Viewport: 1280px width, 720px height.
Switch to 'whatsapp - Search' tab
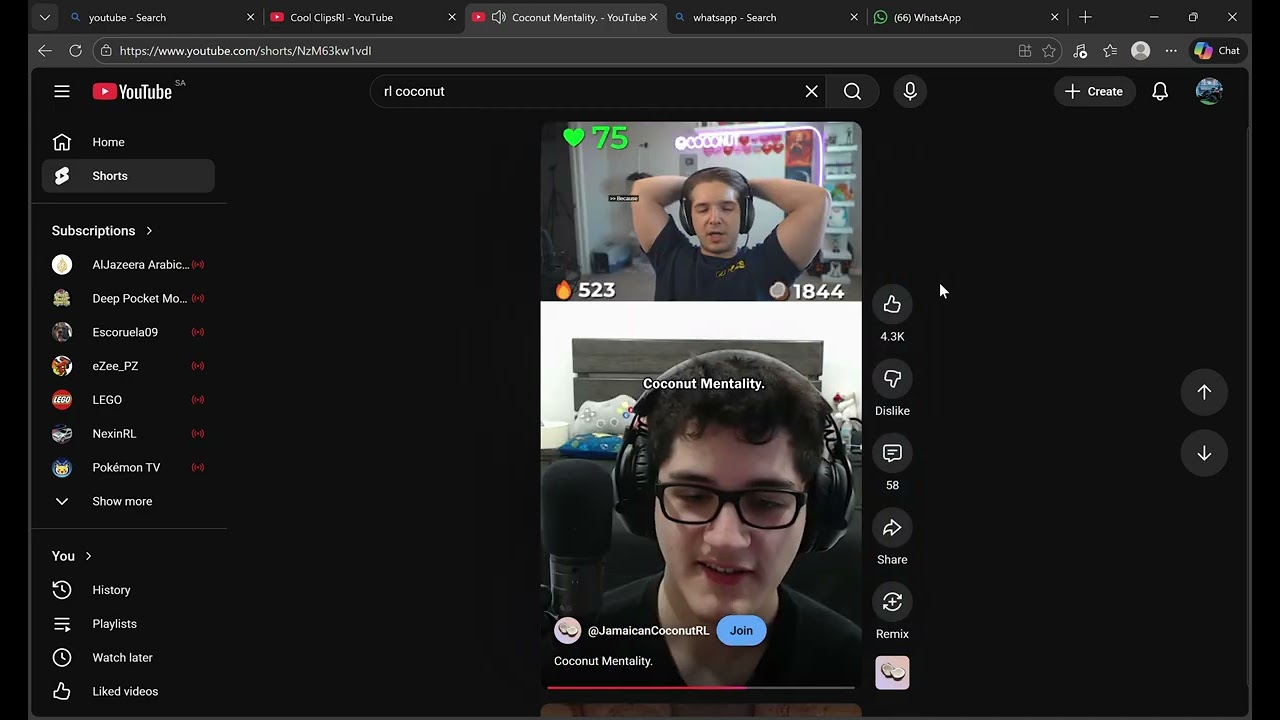(766, 17)
